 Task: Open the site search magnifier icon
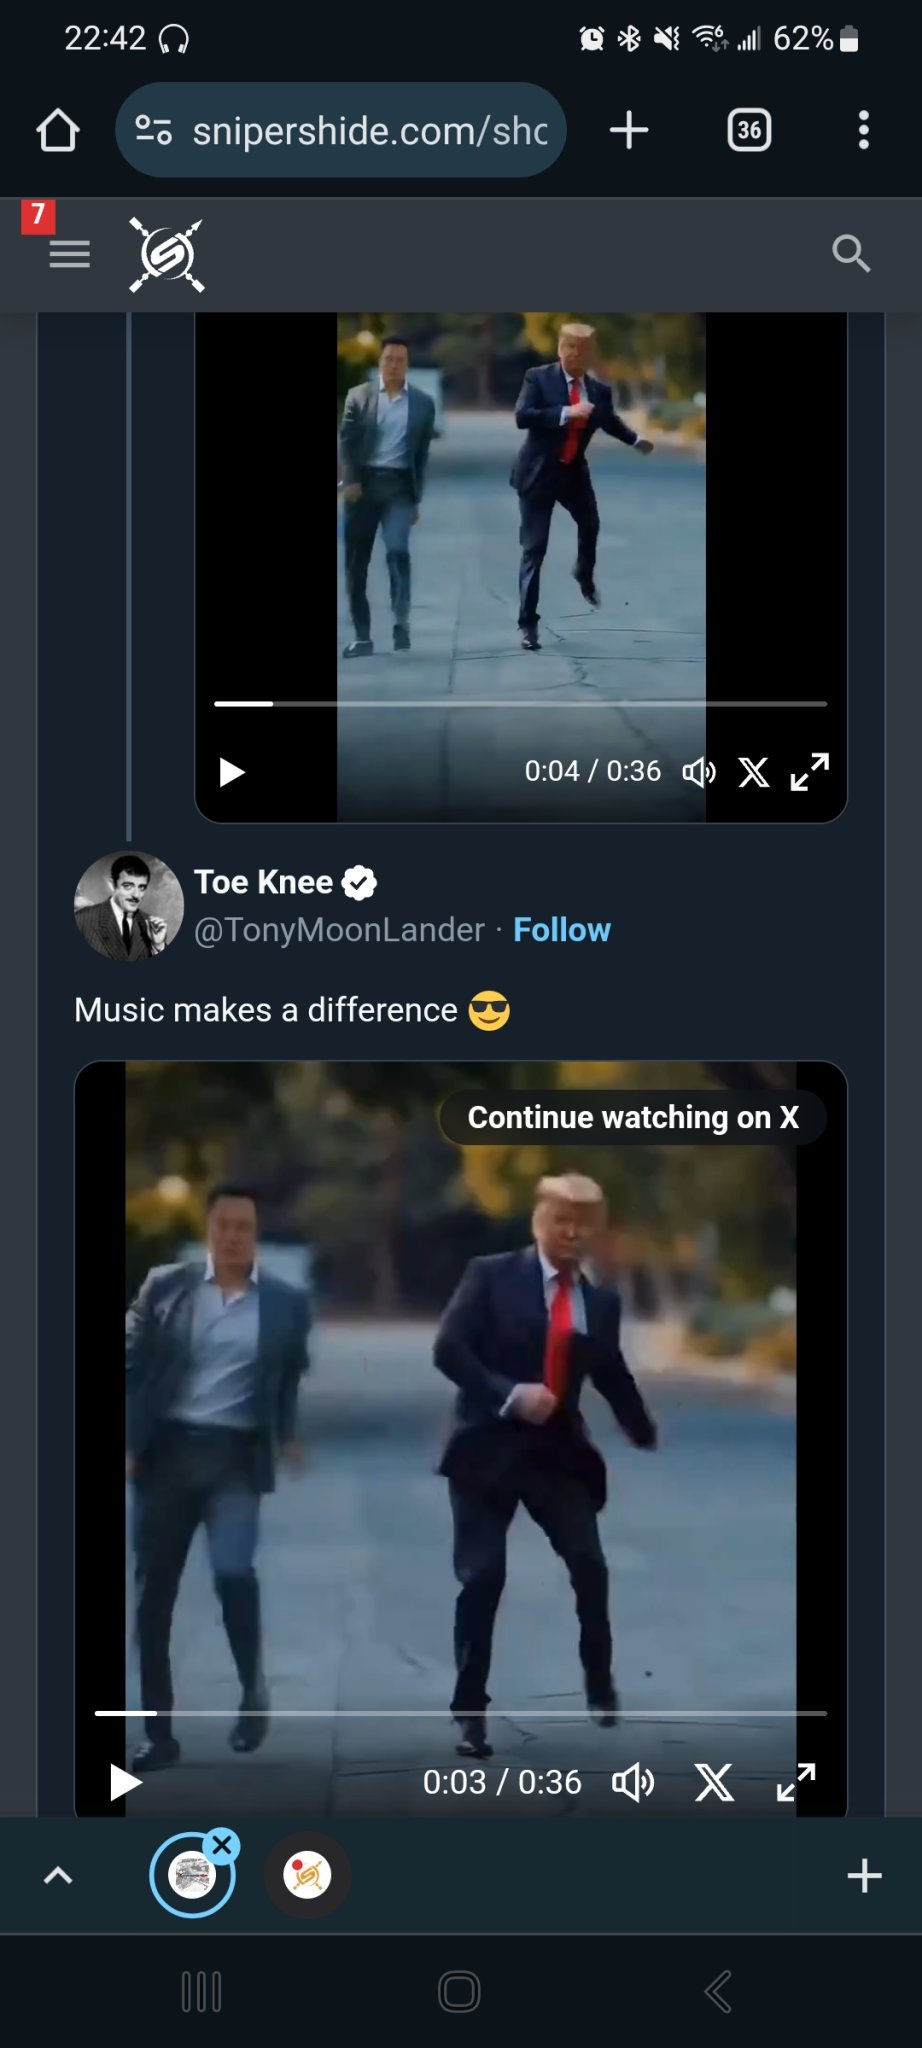tap(851, 254)
